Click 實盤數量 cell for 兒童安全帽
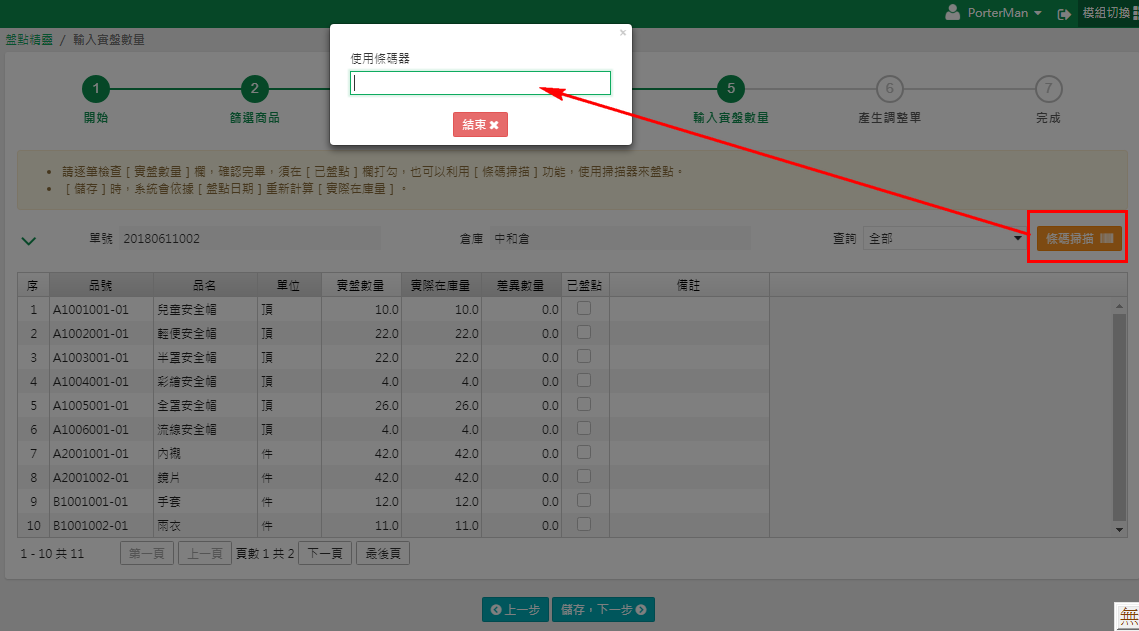The width and height of the screenshot is (1139, 631). pyautogui.click(x=361, y=309)
